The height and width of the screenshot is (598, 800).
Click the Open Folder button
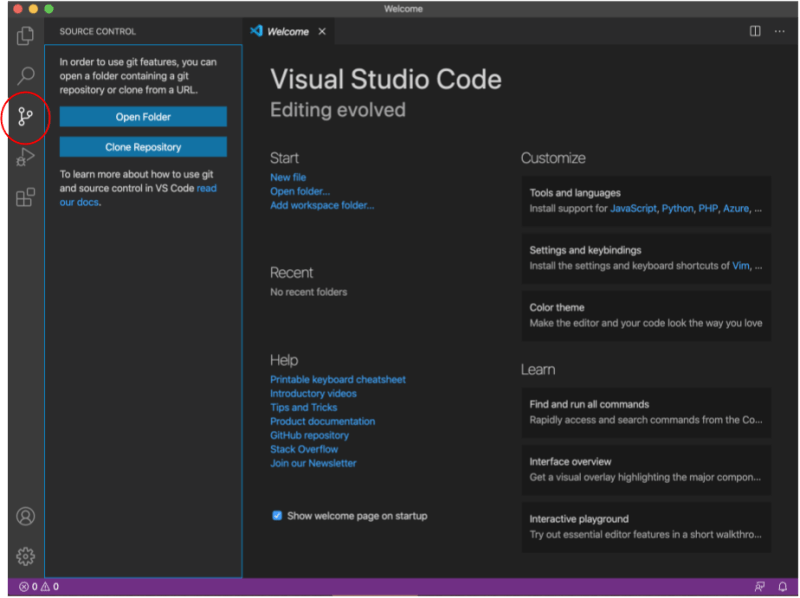coord(141,119)
